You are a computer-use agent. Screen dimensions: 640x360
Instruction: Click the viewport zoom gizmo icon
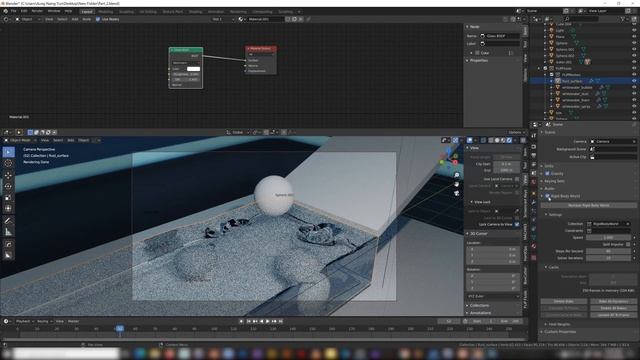point(456,175)
